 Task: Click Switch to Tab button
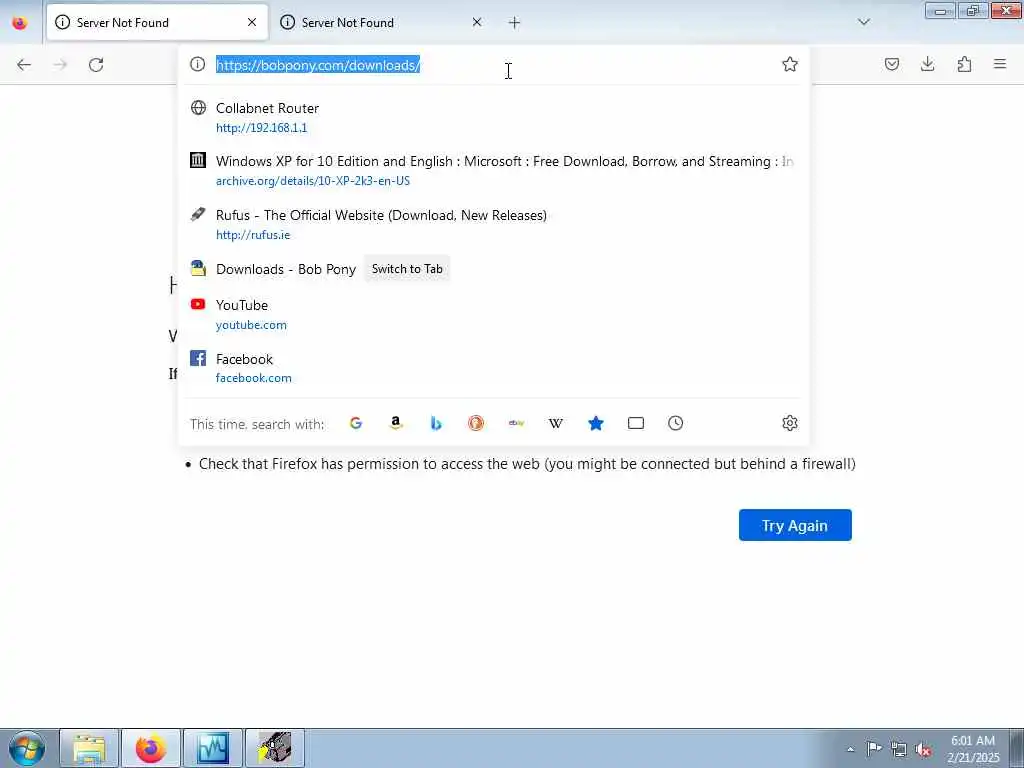click(x=407, y=269)
